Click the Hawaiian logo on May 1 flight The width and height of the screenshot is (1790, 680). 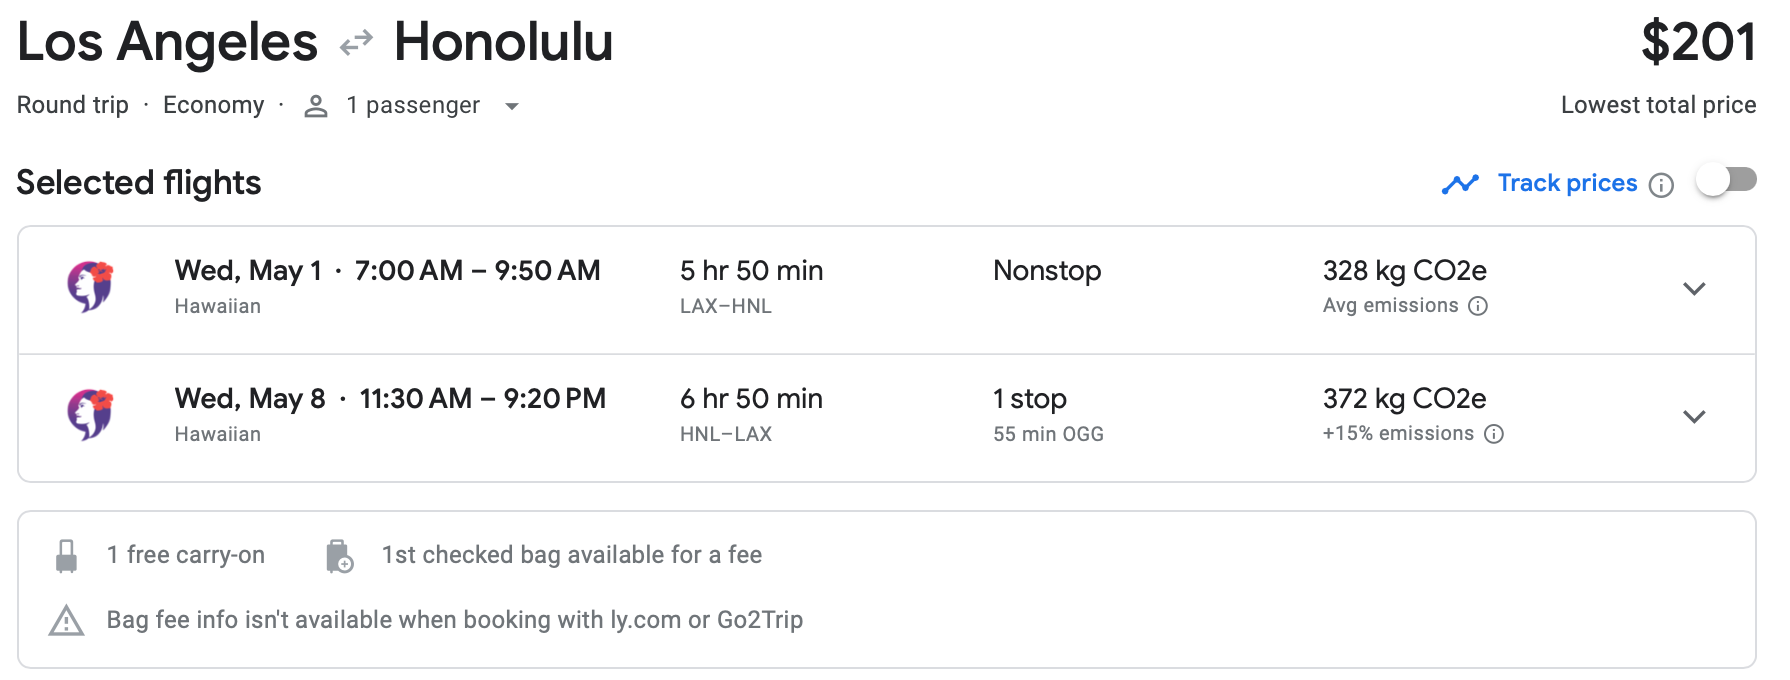90,287
